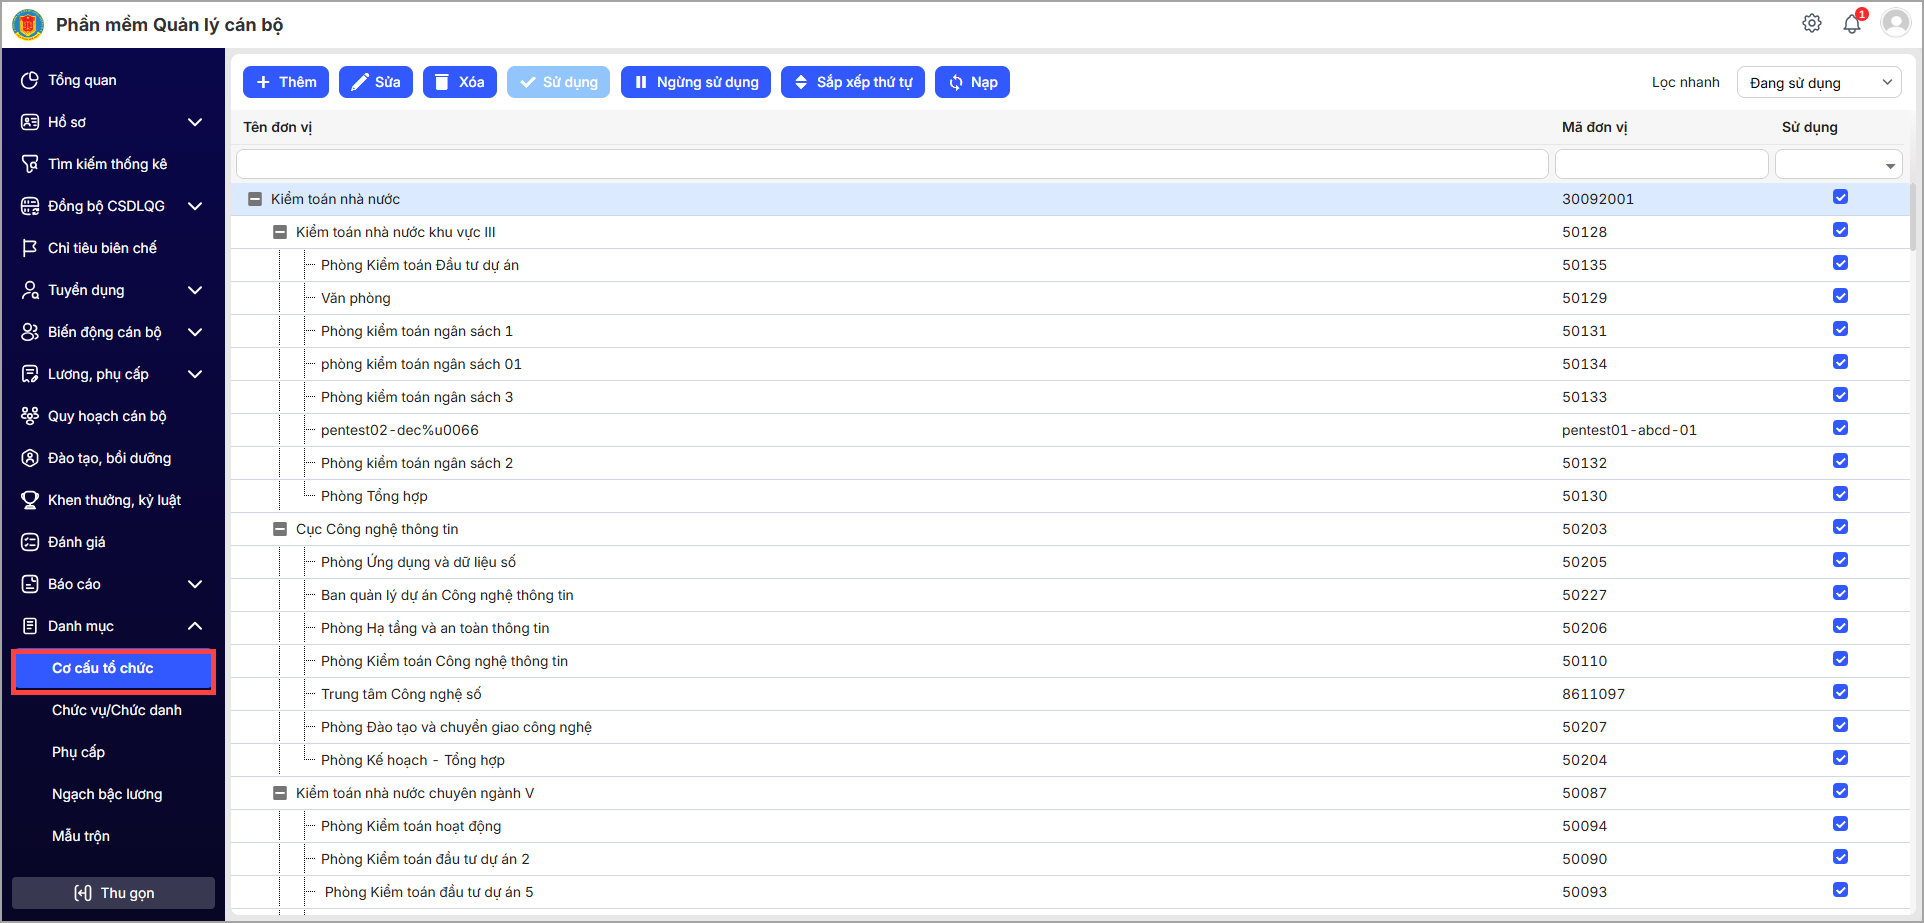1924x923 pixels.
Task: Toggle checkbox for Cục Công nghệ thông tin
Action: pyautogui.click(x=1840, y=527)
